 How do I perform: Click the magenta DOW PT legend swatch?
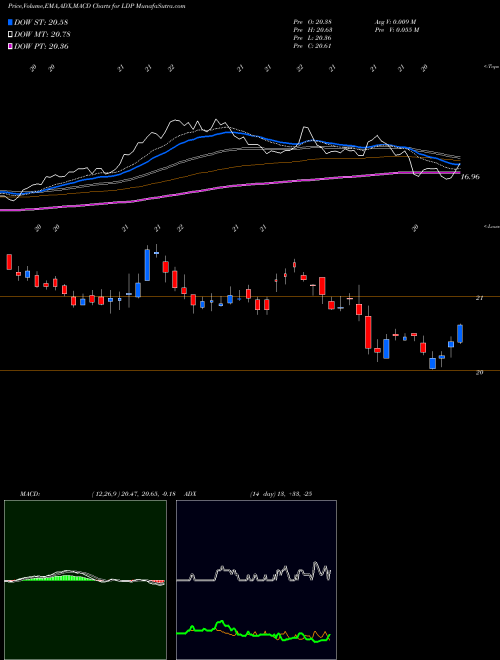pos(10,46)
